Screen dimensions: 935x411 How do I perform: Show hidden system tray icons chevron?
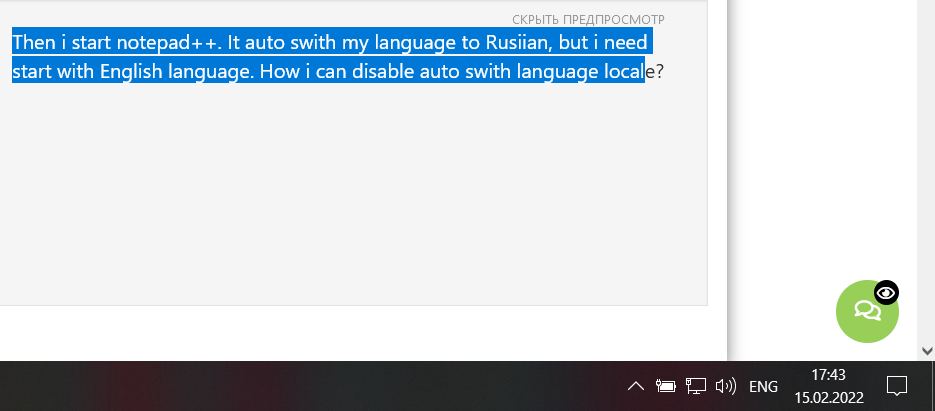point(636,386)
